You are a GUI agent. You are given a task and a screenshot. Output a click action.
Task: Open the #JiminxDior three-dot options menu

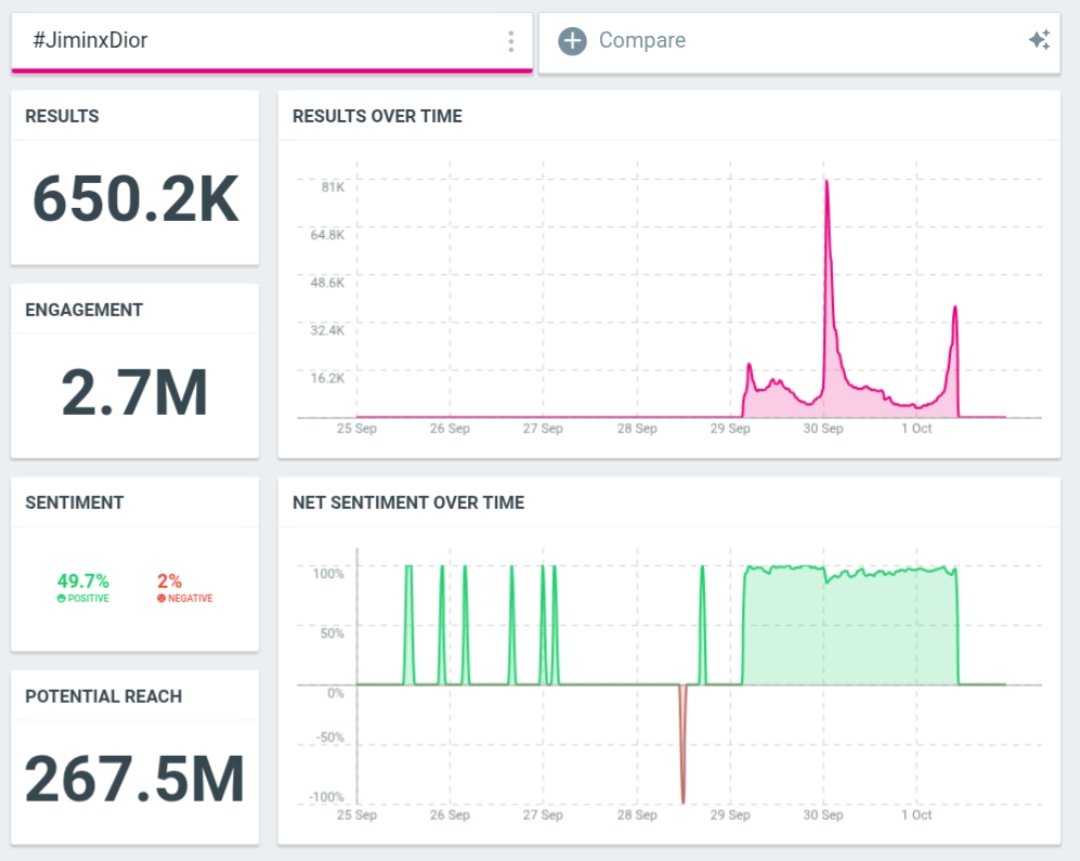tap(511, 41)
